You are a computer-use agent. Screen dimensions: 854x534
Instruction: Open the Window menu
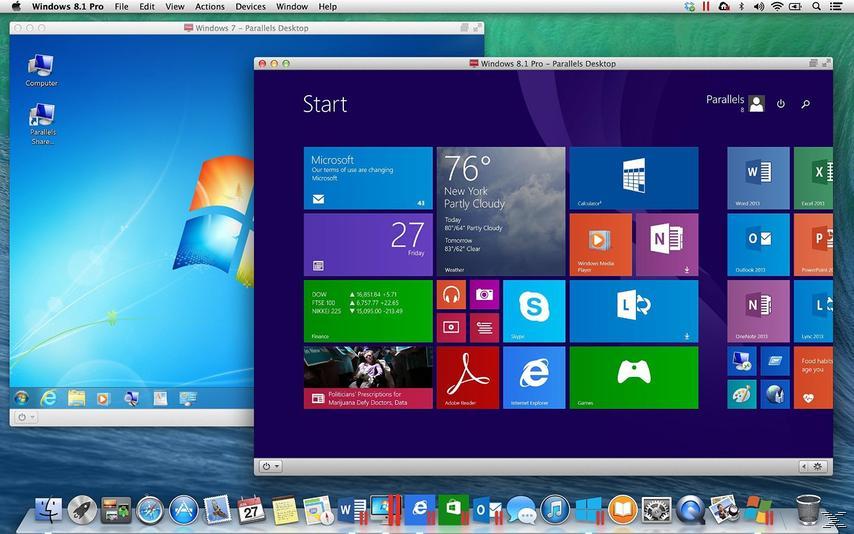click(x=292, y=7)
